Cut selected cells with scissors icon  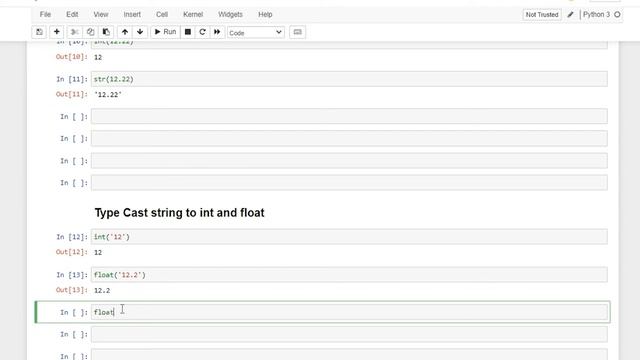[x=74, y=32]
